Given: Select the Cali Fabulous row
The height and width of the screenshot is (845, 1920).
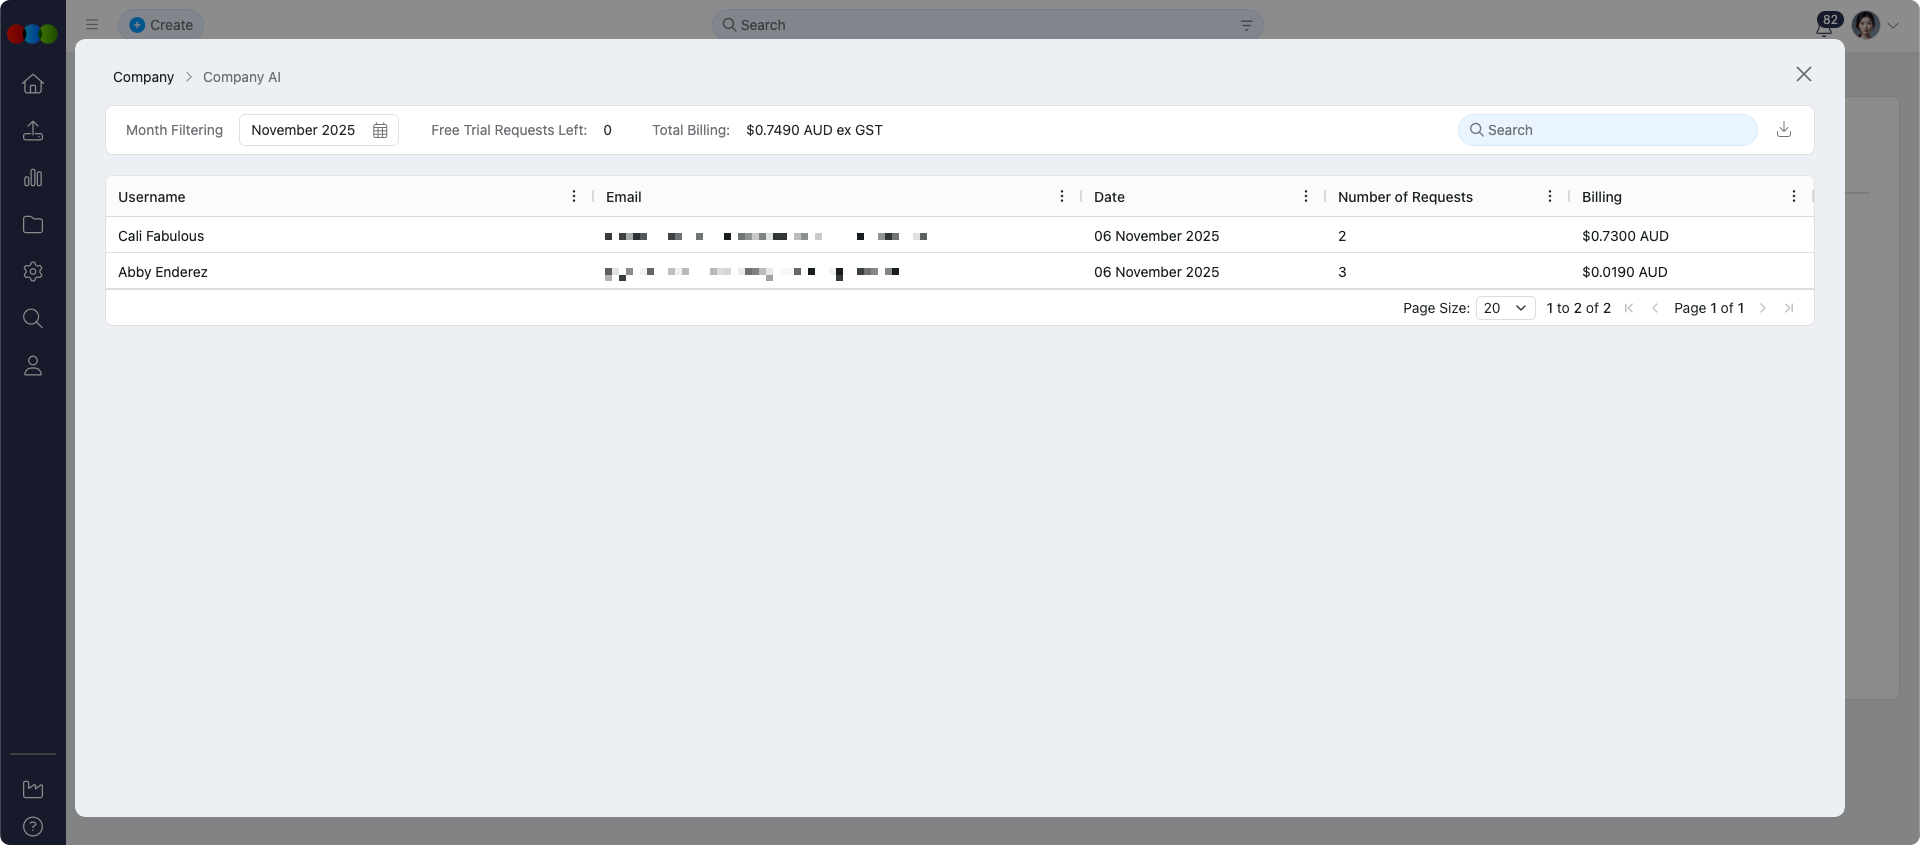Looking at the screenshot, I should point(161,236).
